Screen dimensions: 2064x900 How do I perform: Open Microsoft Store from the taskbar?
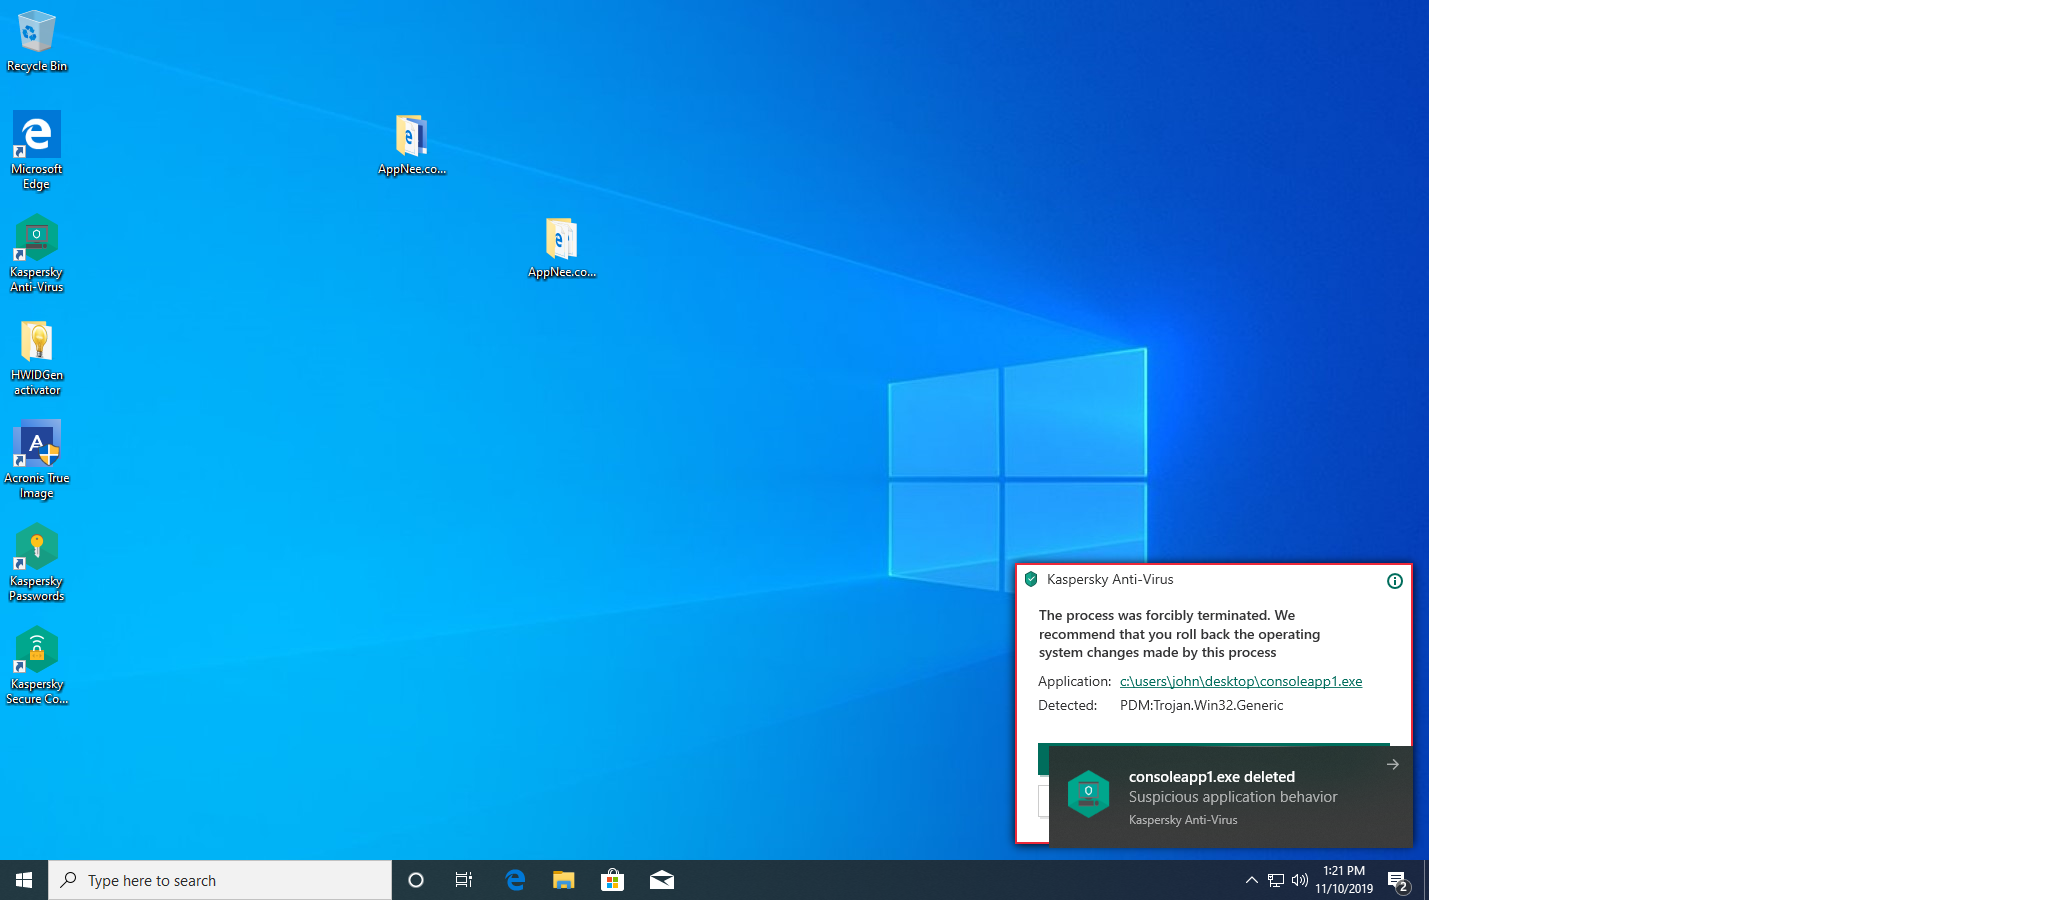[x=612, y=880]
